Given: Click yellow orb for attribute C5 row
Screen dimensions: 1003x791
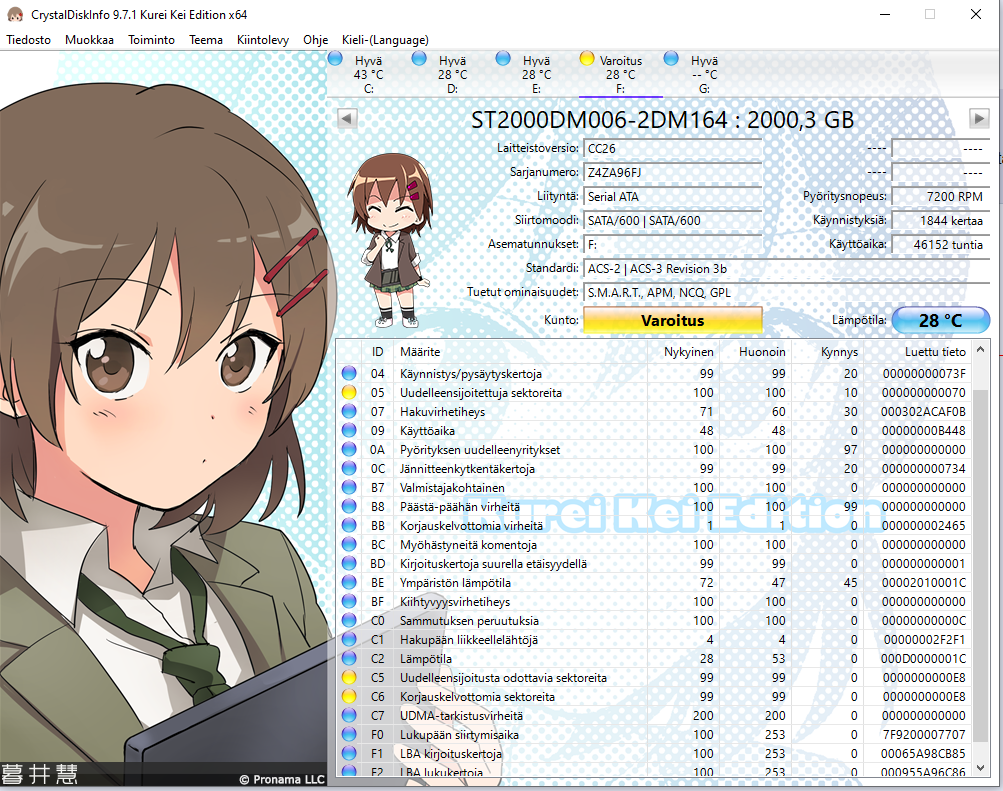Looking at the screenshot, I should (349, 677).
